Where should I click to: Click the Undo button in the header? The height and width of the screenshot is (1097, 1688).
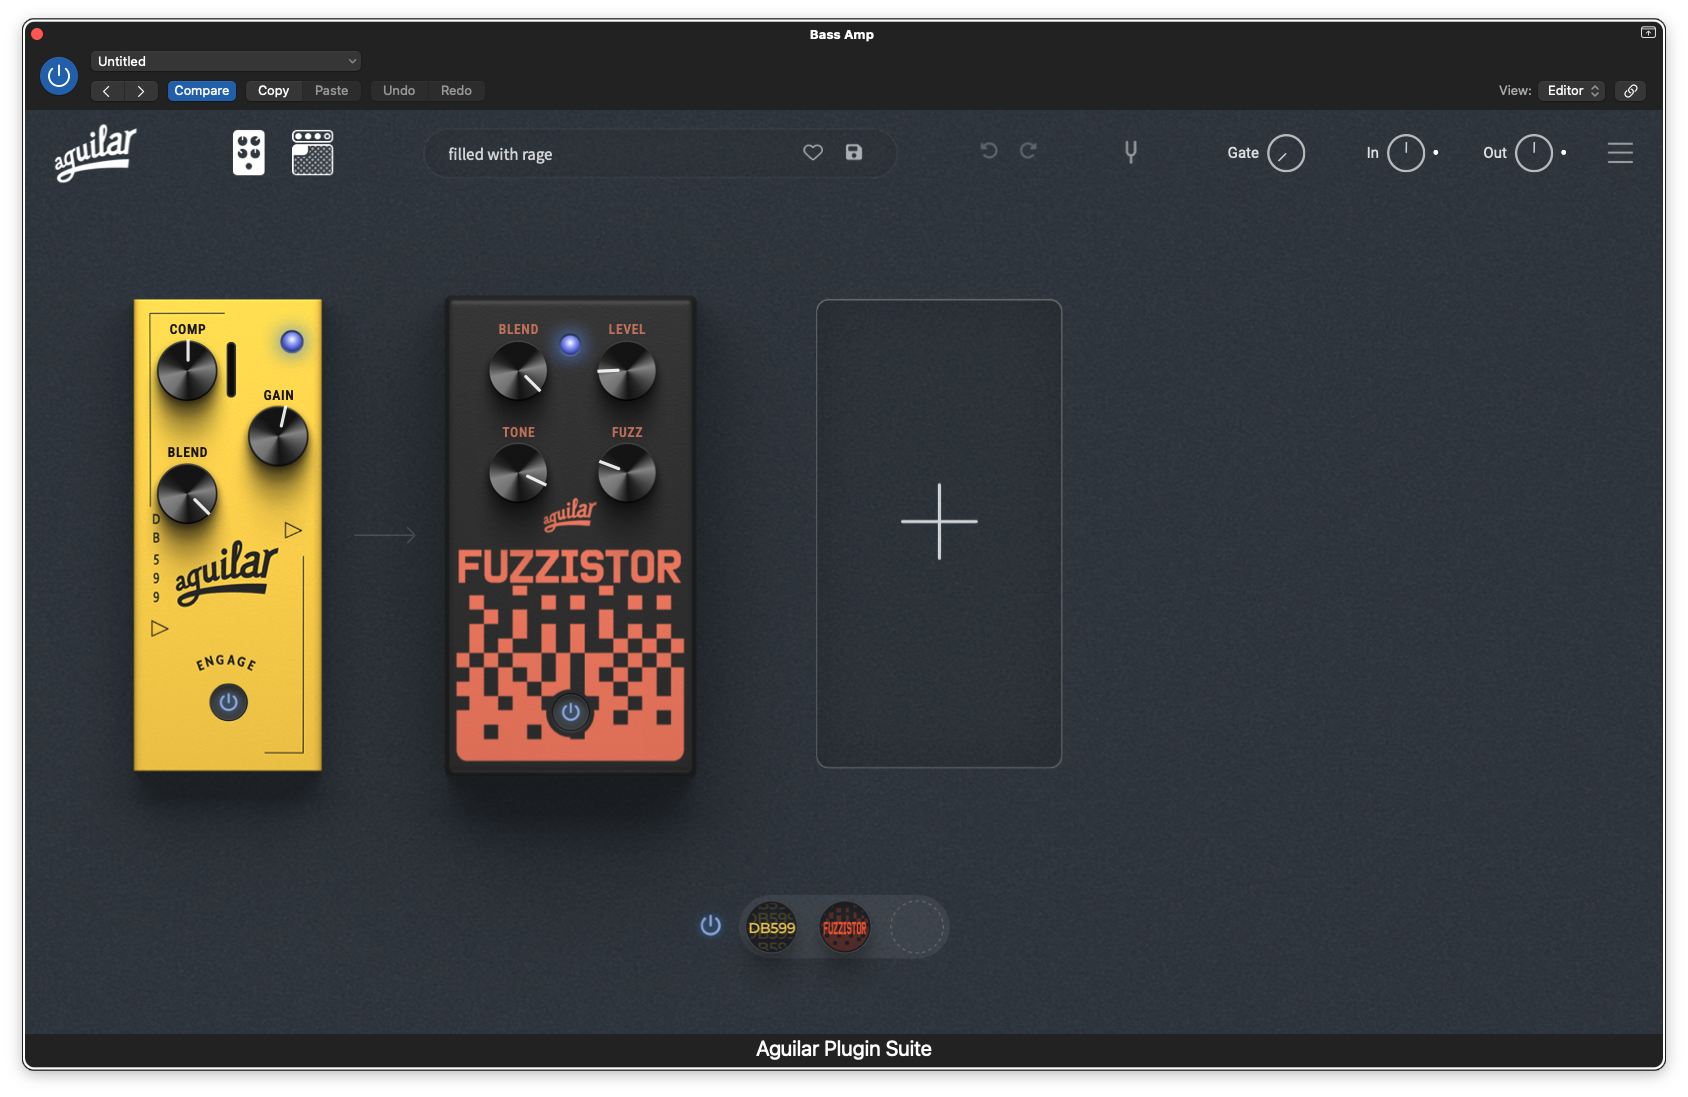tap(399, 91)
